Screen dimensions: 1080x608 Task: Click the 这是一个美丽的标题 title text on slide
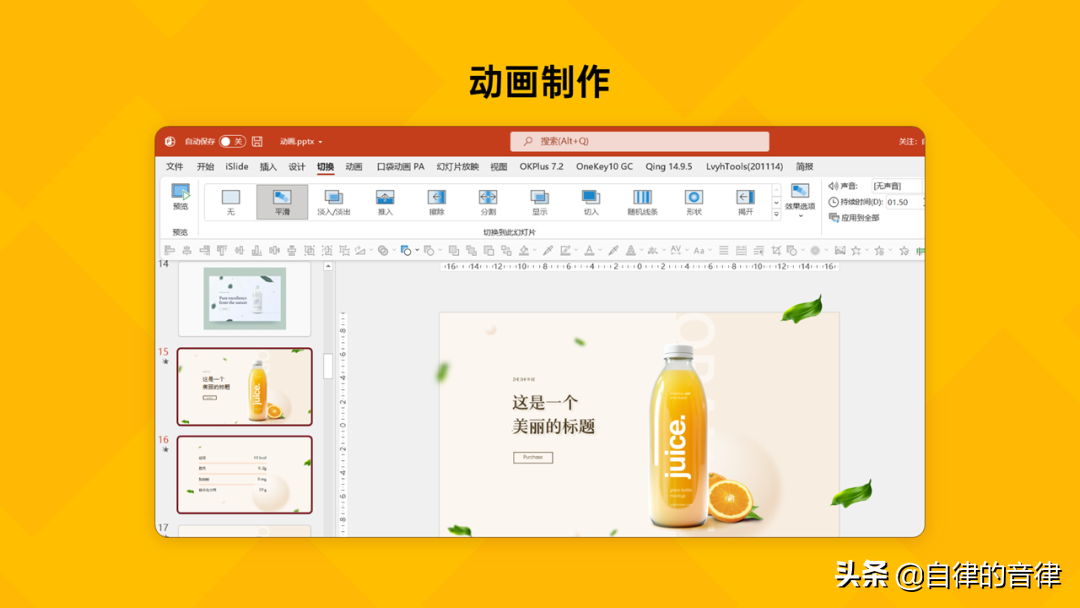point(553,415)
